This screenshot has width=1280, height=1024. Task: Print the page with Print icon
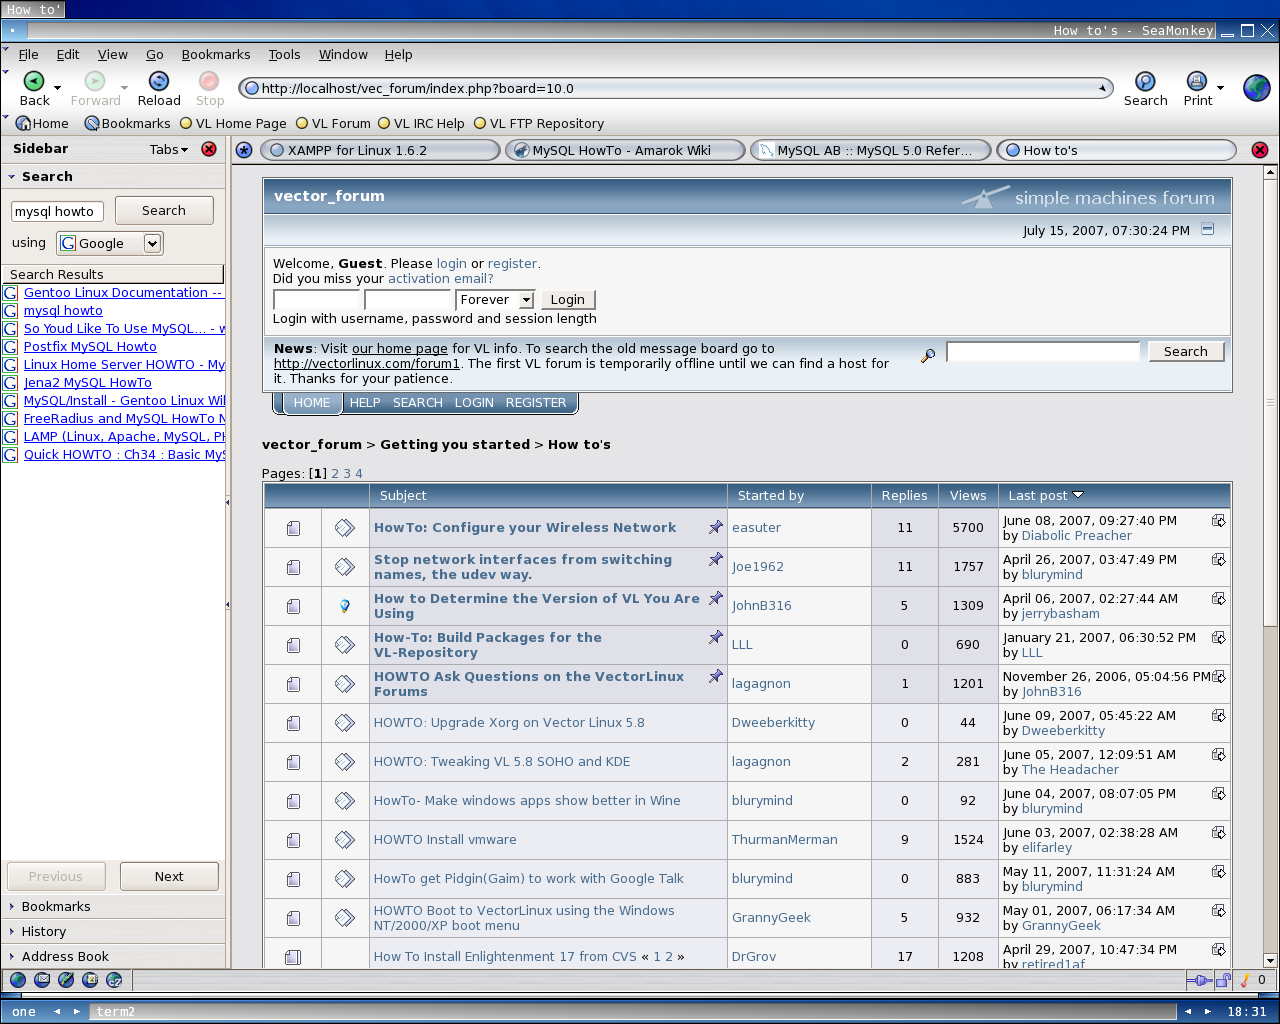point(1197,88)
